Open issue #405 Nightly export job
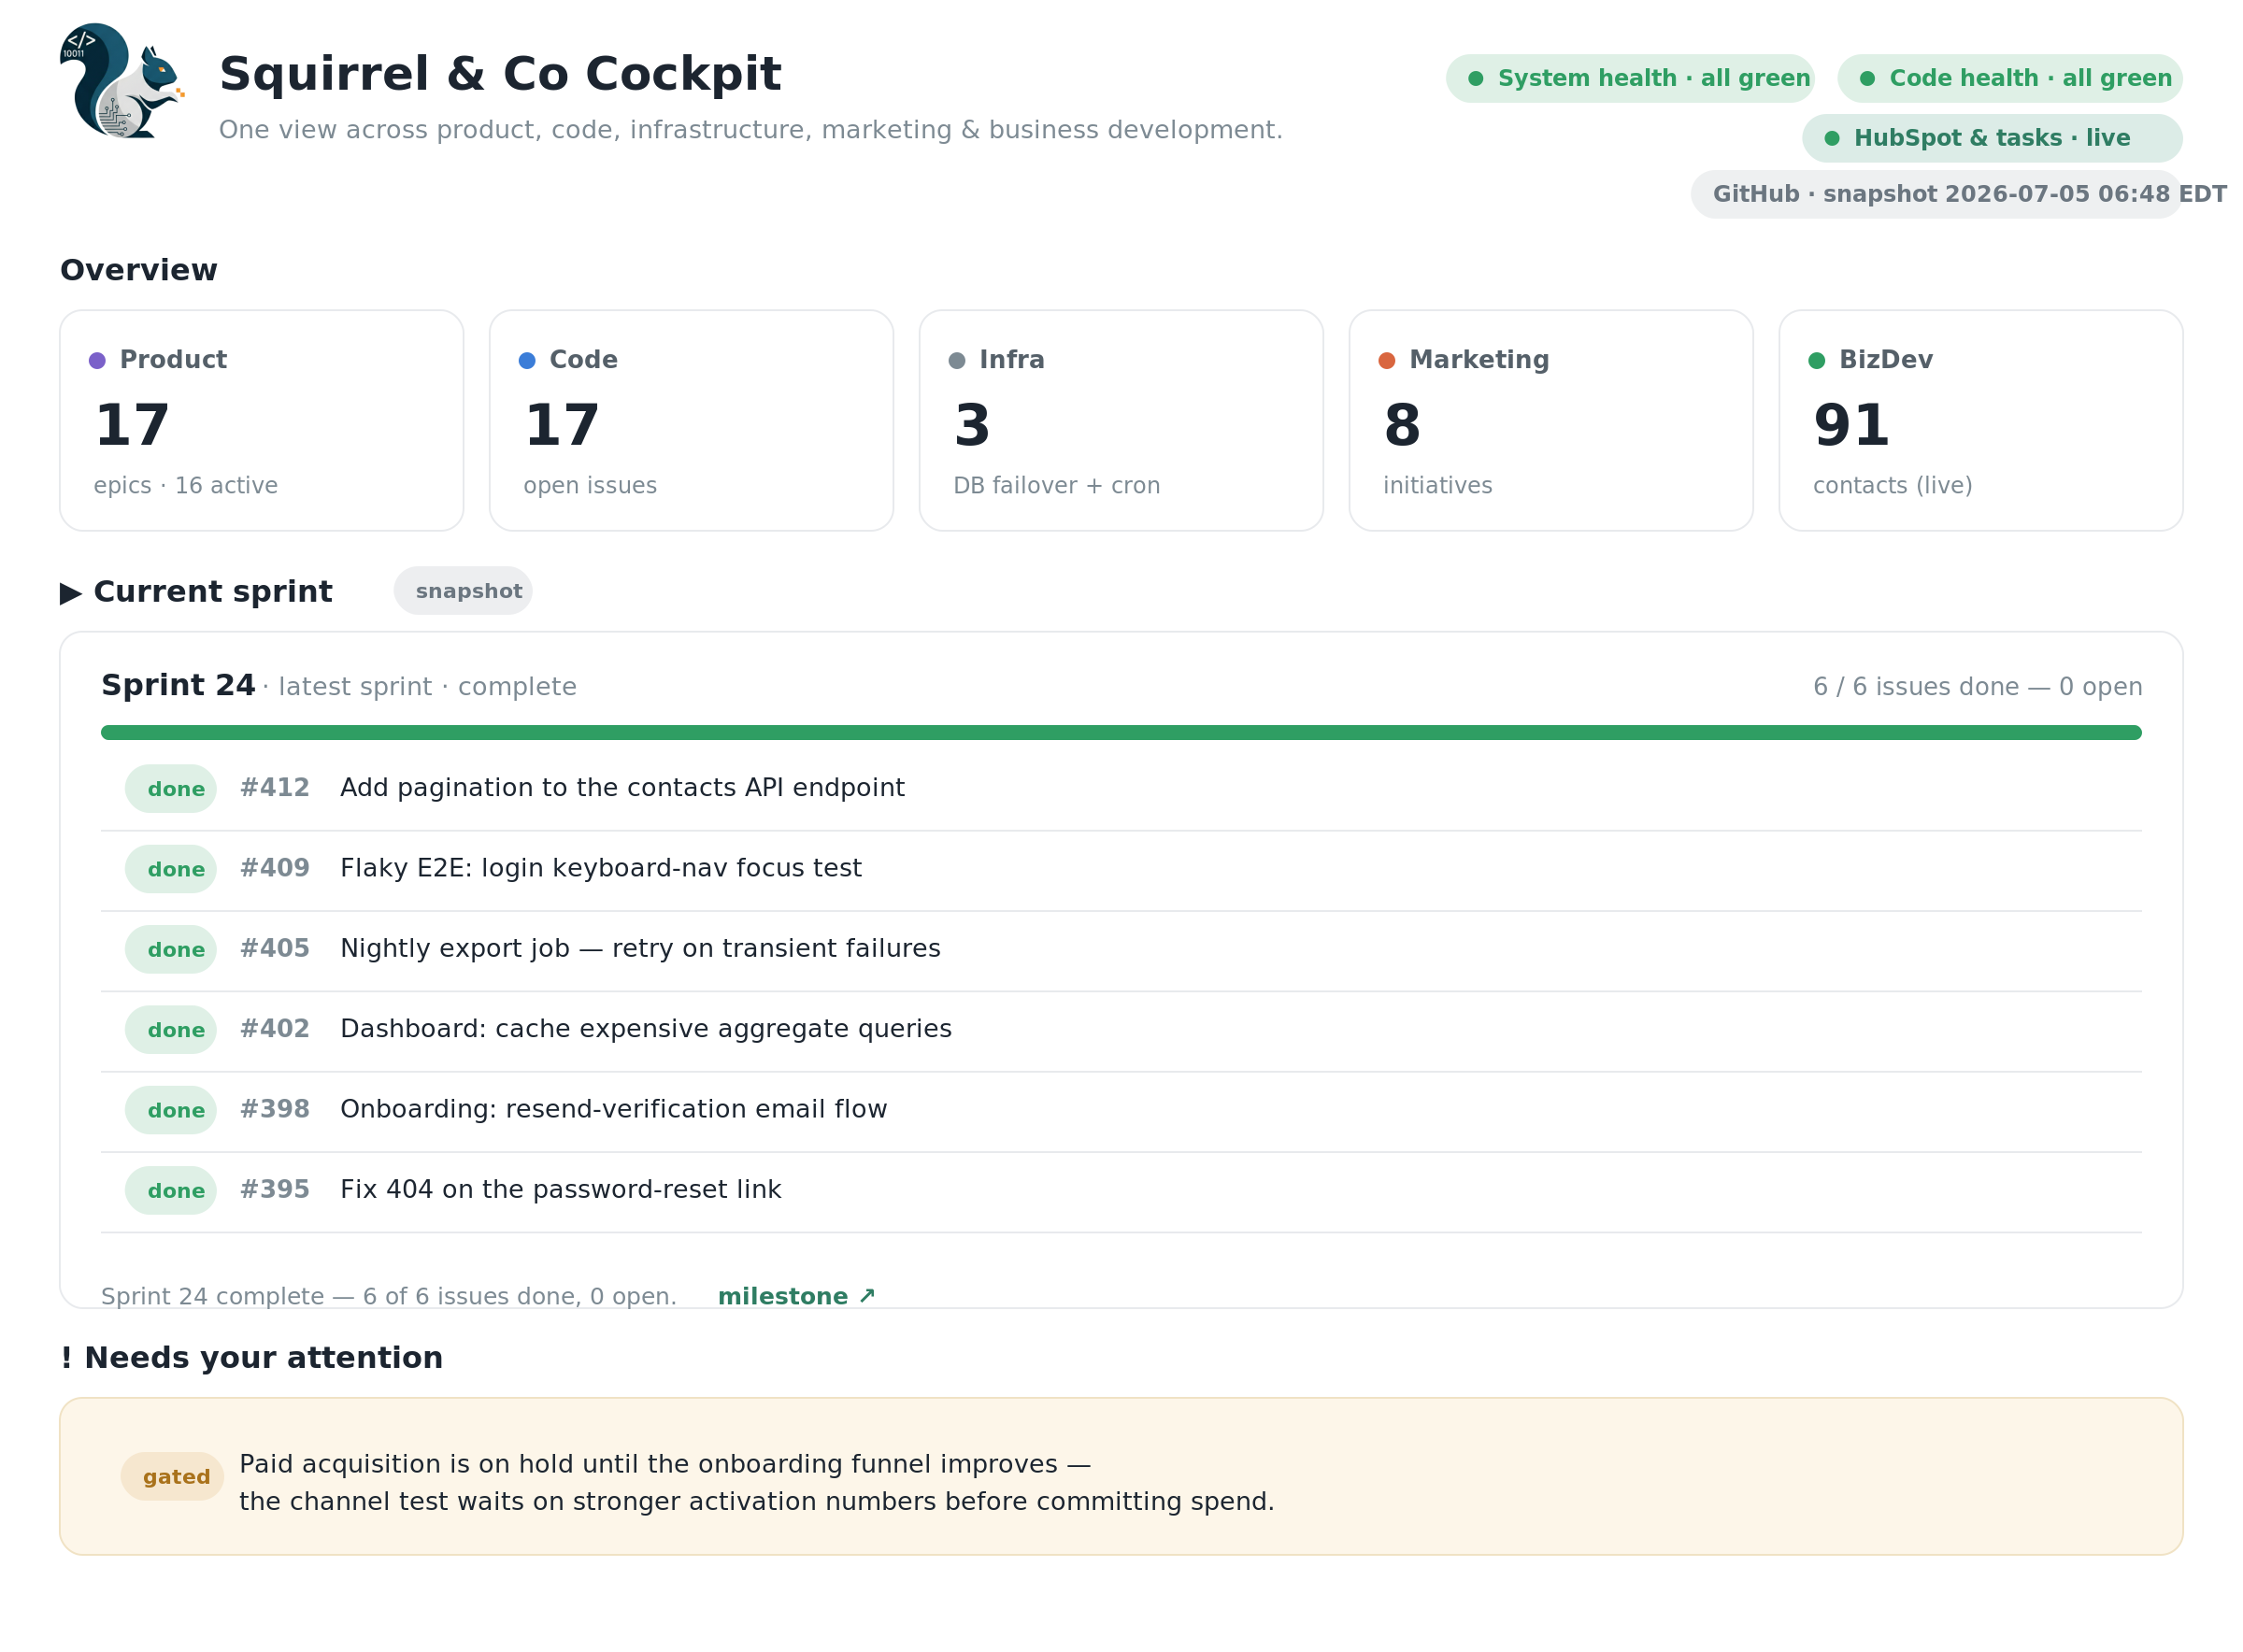 (1121, 950)
